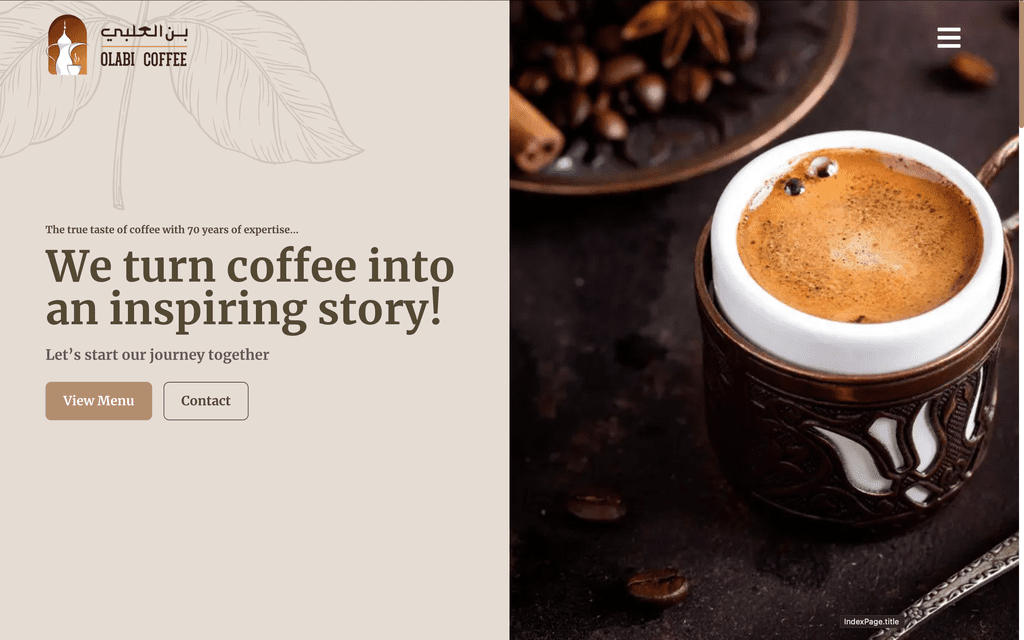Viewport: 1024px width, 640px height.
Task: Click the Arabic logo text
Action: (144, 32)
